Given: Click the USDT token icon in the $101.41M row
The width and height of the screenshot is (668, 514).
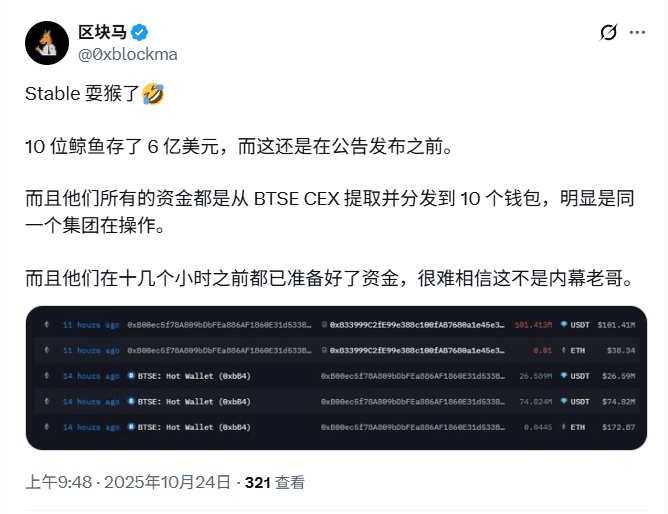Looking at the screenshot, I should coord(564,324).
